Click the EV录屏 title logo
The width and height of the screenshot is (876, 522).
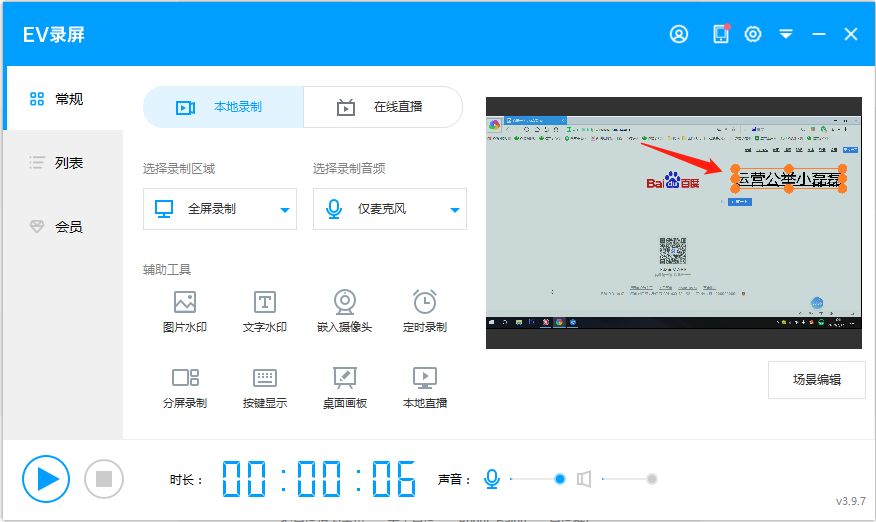[x=54, y=35]
